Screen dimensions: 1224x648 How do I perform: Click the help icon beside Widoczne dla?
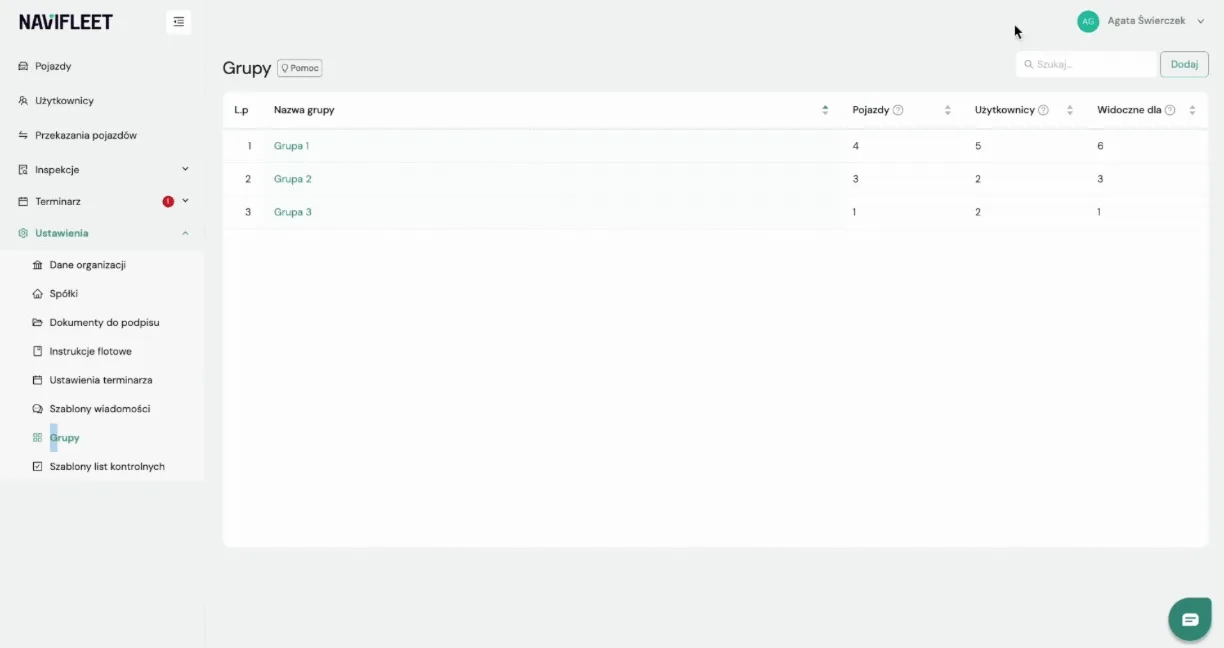pos(1170,110)
